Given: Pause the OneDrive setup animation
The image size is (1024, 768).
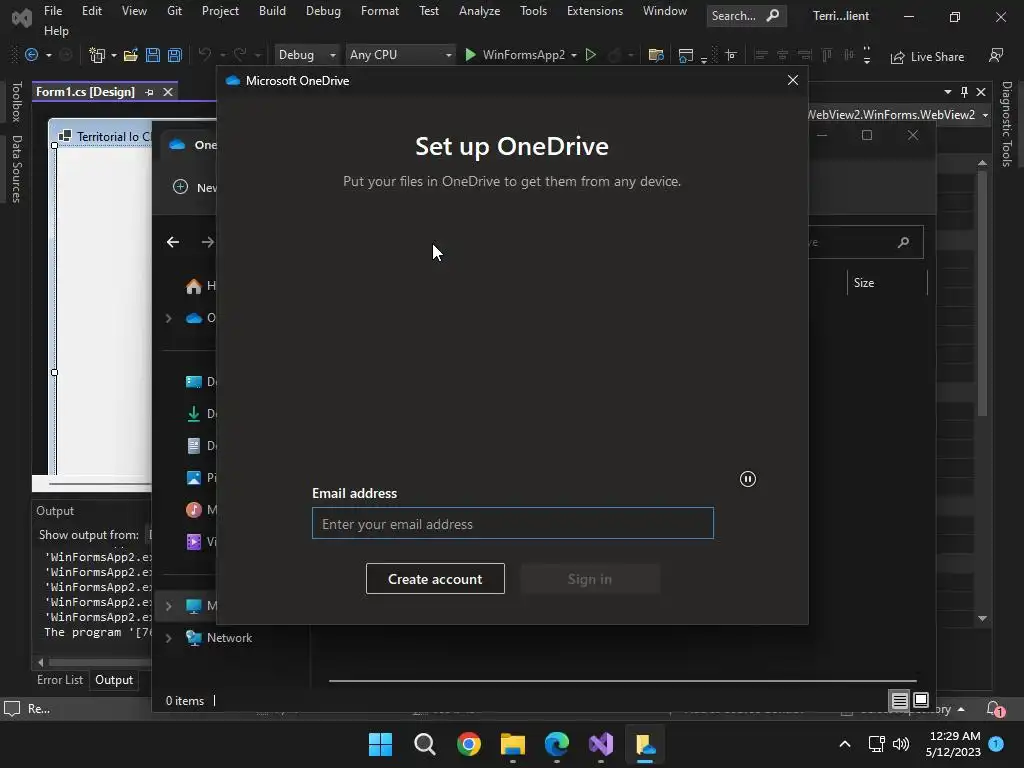Looking at the screenshot, I should (x=748, y=479).
